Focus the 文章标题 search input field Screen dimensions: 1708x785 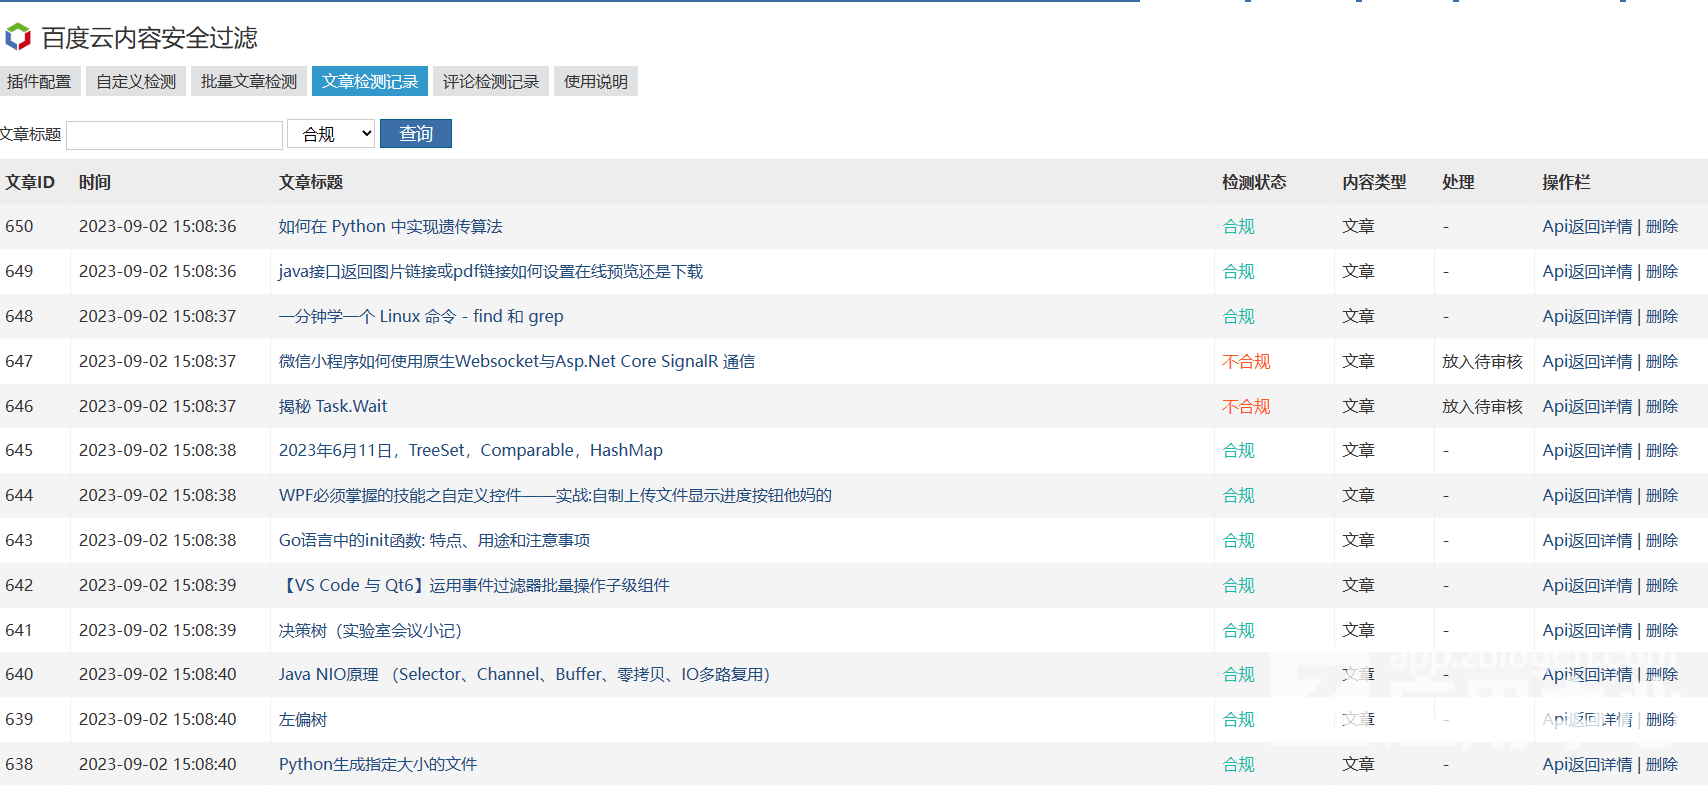pos(174,135)
